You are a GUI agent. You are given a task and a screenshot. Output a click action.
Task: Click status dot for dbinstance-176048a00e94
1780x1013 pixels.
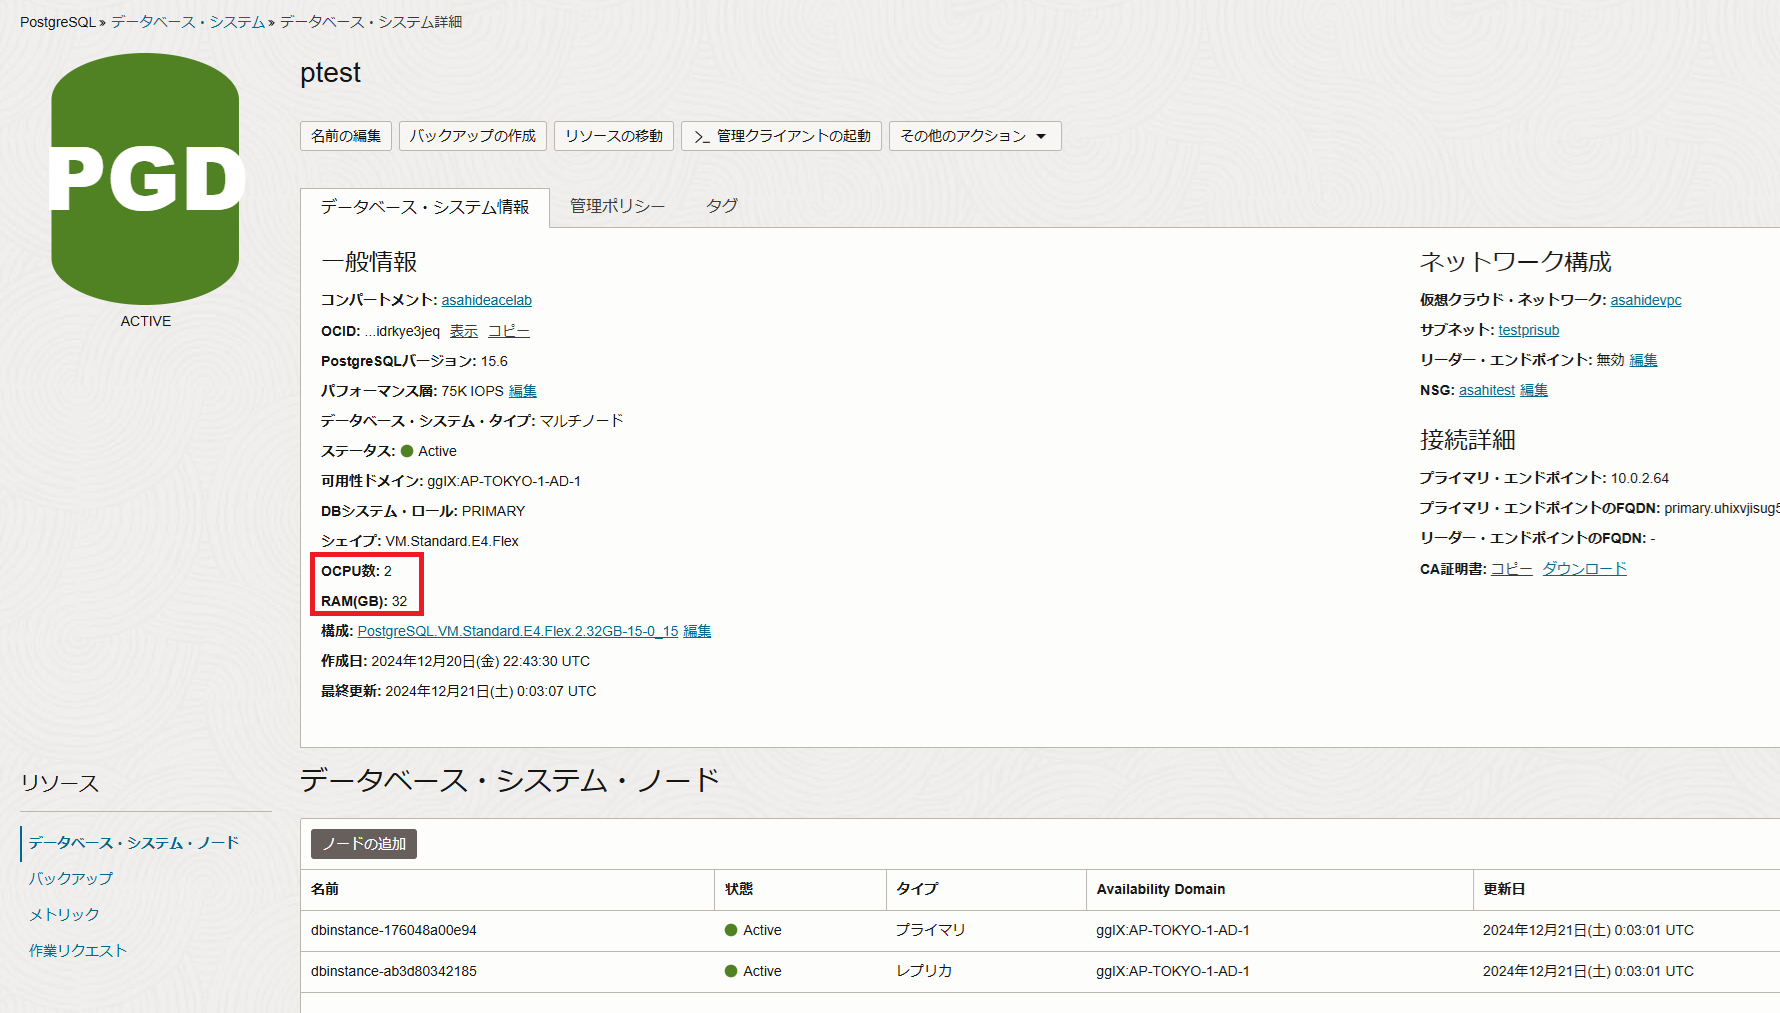[x=731, y=930]
